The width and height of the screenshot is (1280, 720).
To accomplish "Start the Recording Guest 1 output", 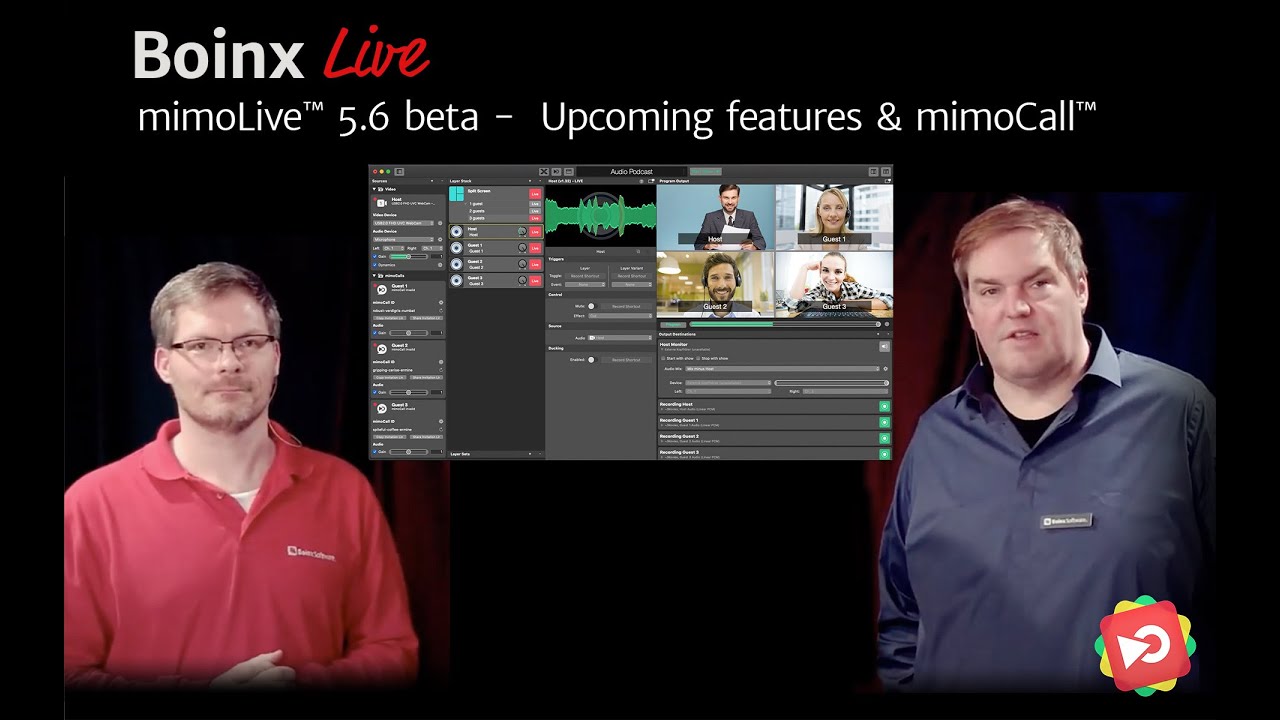I will click(885, 422).
